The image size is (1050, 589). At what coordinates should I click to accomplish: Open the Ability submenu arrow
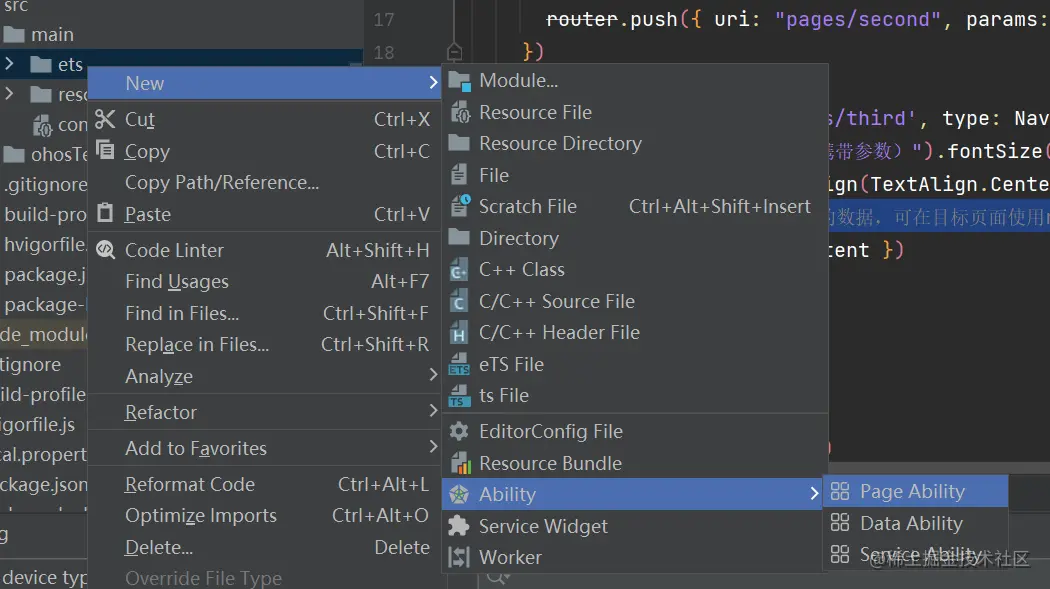click(814, 494)
